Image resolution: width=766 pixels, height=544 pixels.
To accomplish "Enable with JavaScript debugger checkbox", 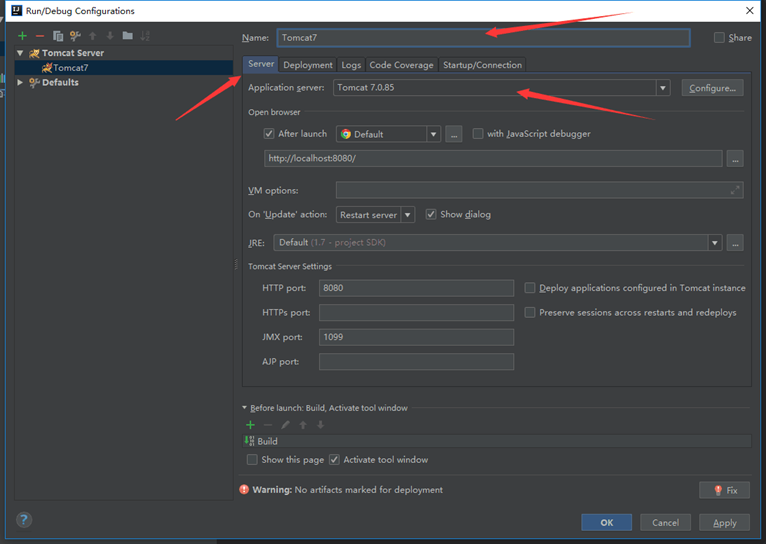I will [x=478, y=133].
